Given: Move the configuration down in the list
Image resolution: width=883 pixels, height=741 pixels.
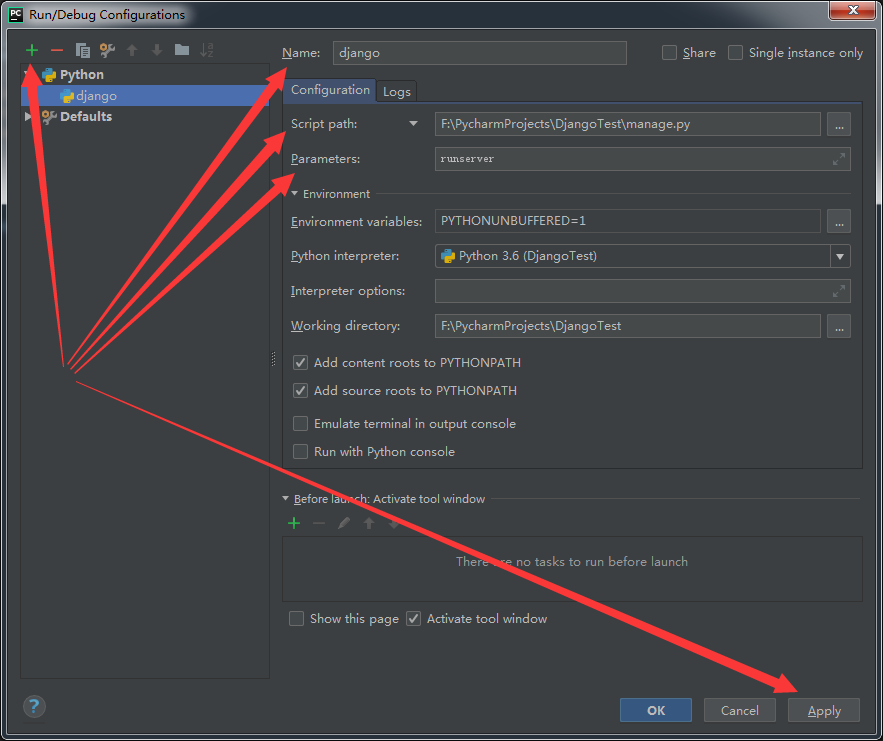Looking at the screenshot, I should [157, 49].
